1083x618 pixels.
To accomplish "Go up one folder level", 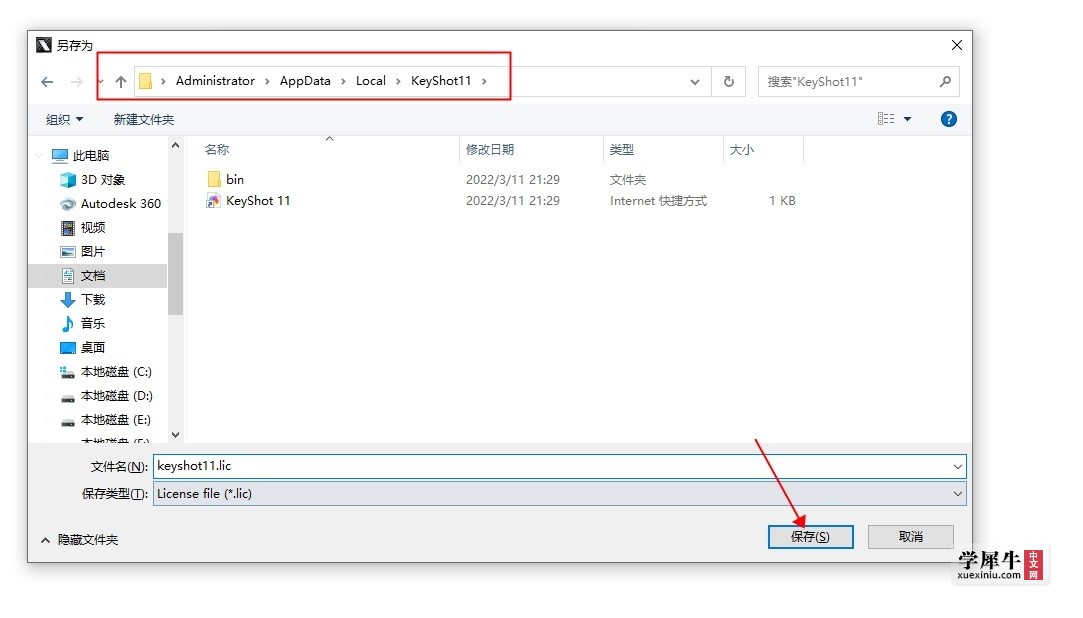I will tap(121, 82).
